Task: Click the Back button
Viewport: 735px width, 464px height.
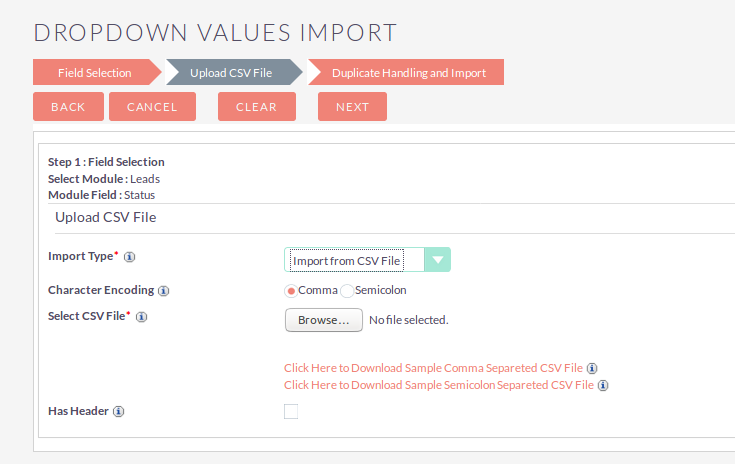Action: coord(68,106)
